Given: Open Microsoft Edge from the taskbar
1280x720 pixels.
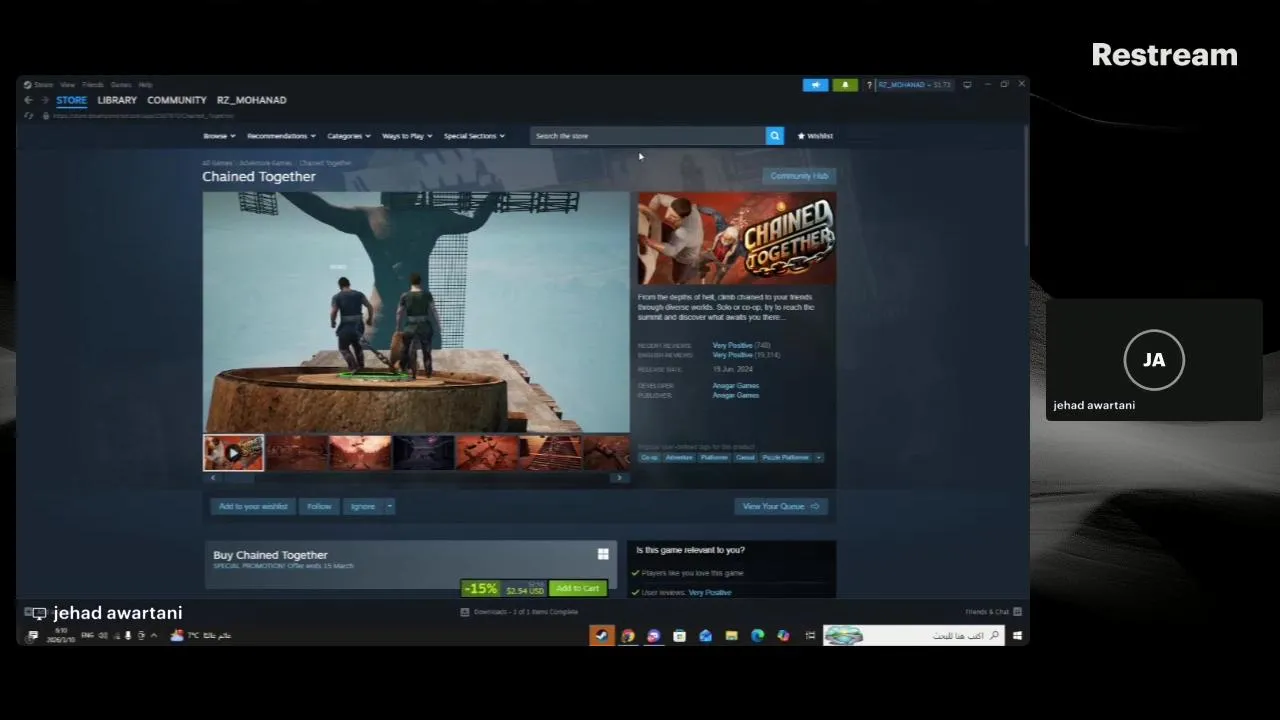Looking at the screenshot, I should tap(757, 636).
